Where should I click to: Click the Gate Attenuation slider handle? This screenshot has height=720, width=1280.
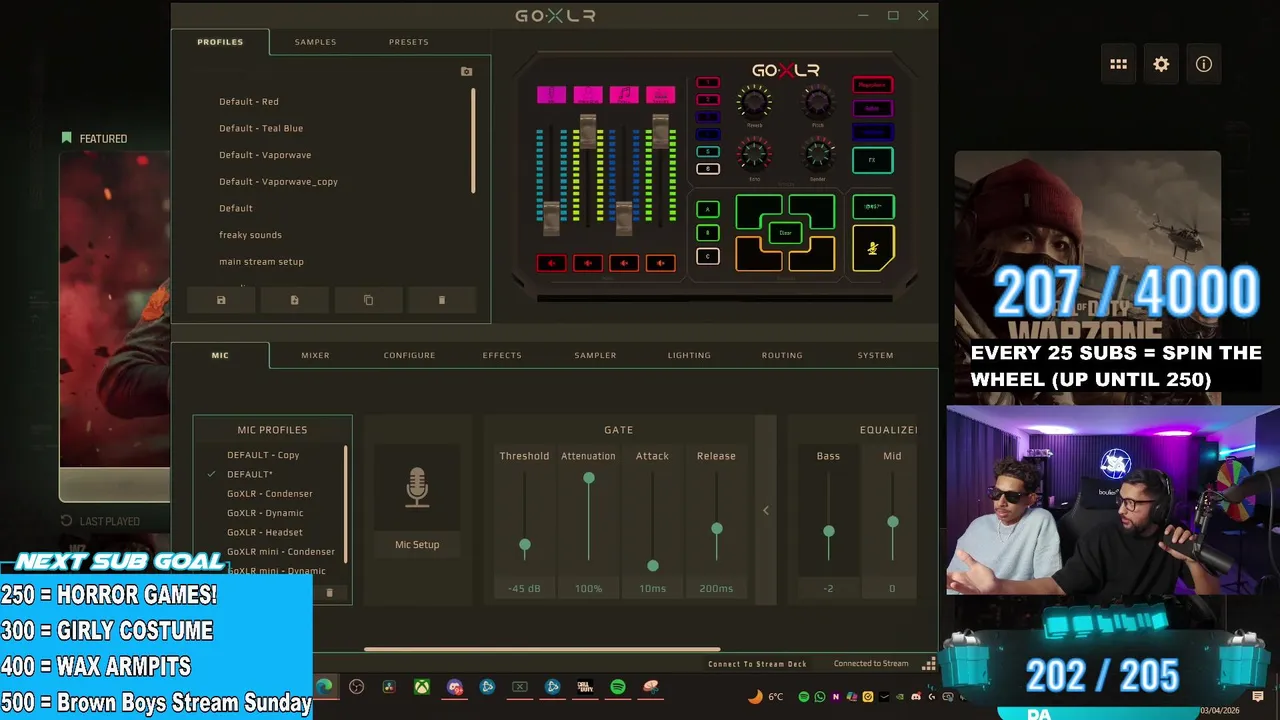point(589,479)
